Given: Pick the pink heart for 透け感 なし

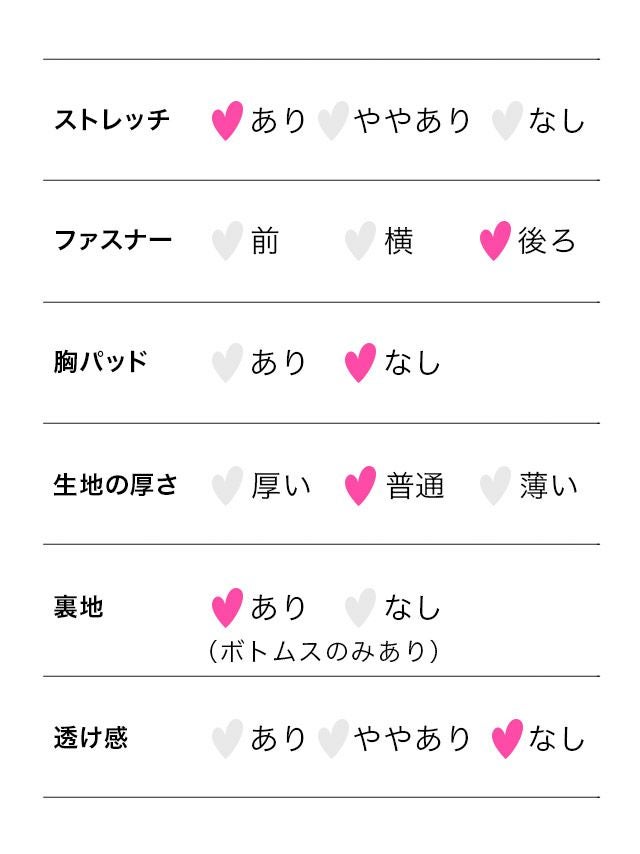Looking at the screenshot, I should (x=507, y=739).
